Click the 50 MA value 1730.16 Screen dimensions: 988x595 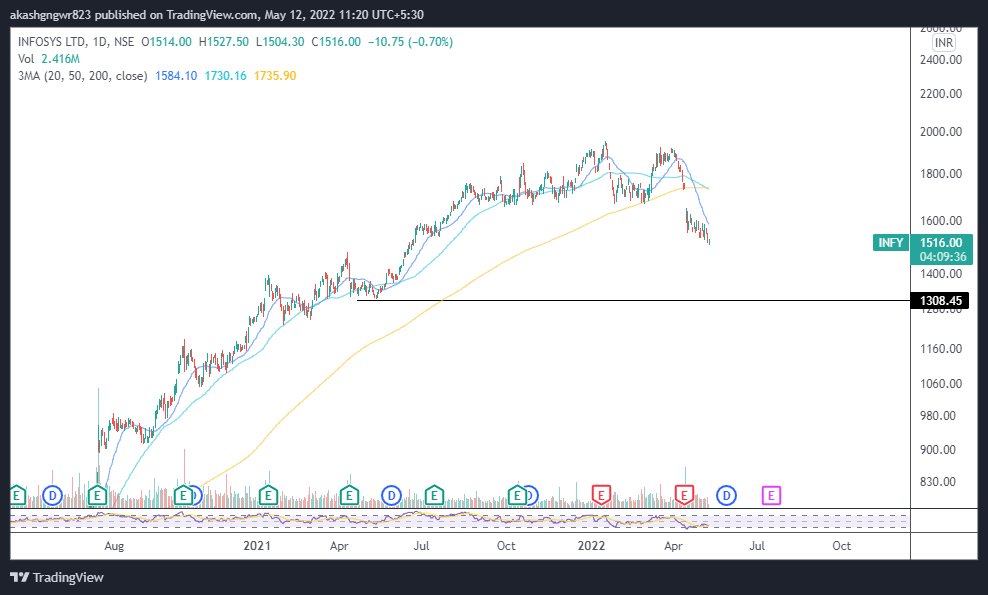[226, 76]
